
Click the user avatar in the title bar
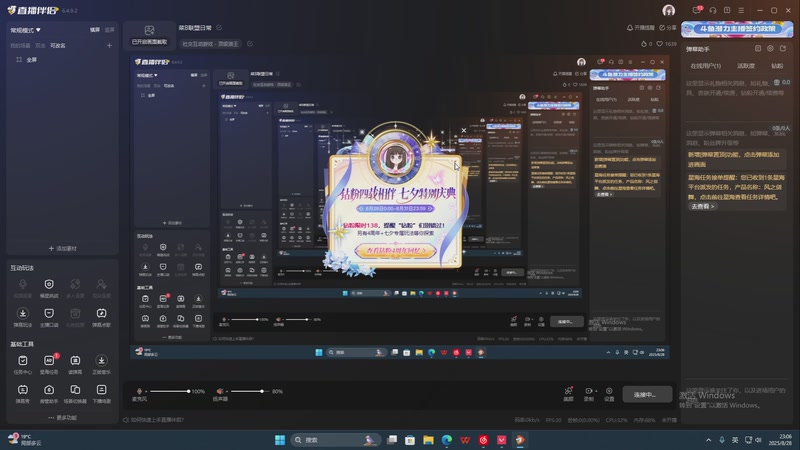(668, 10)
